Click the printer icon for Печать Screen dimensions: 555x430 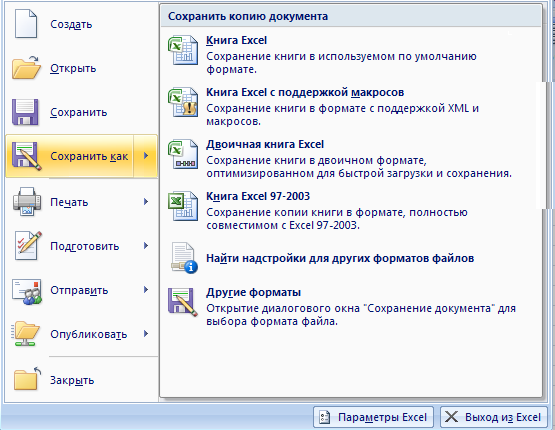[27, 201]
